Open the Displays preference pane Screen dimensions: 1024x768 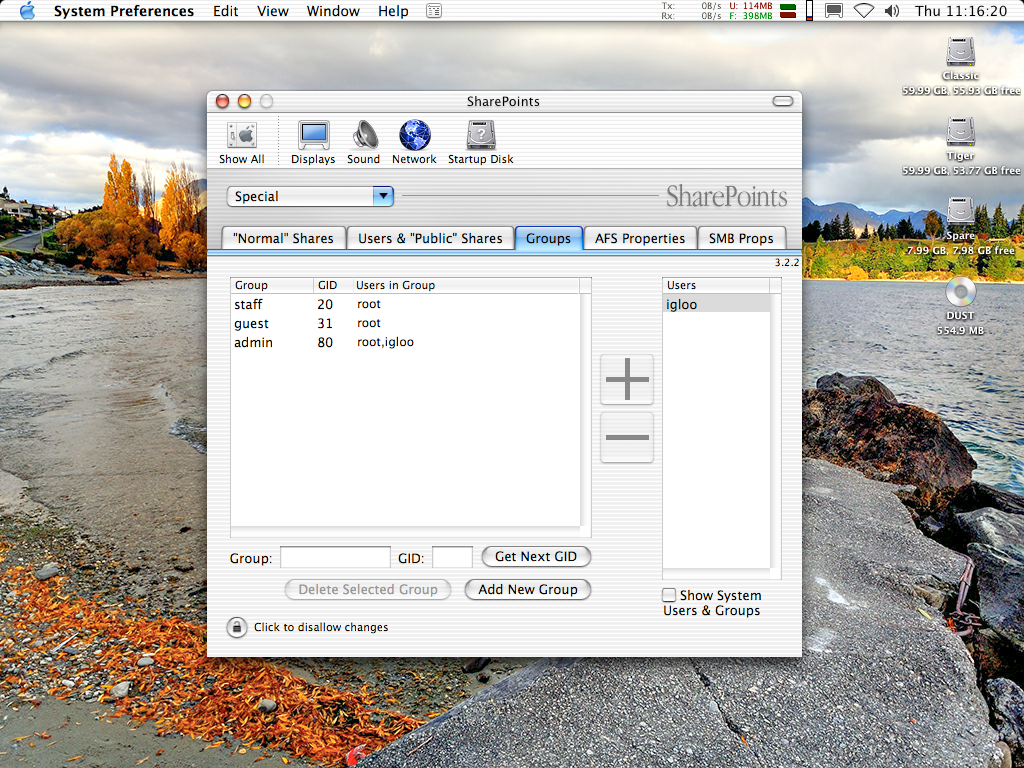point(313,143)
